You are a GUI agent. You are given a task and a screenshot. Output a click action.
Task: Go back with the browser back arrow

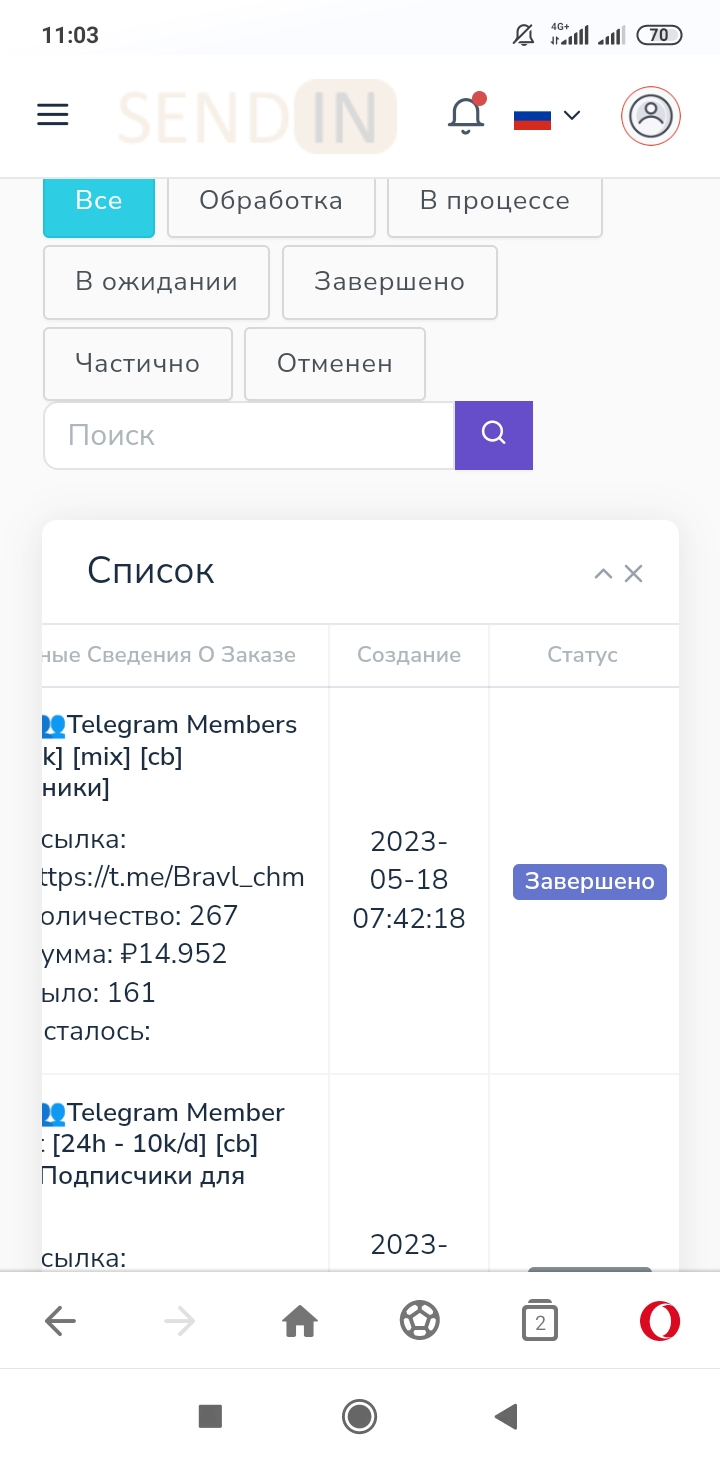(60, 1322)
